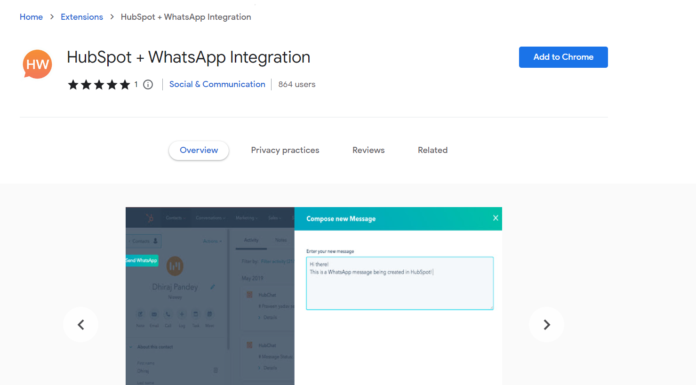Click the 864 users text
This screenshot has height=385, width=696.
point(297,84)
